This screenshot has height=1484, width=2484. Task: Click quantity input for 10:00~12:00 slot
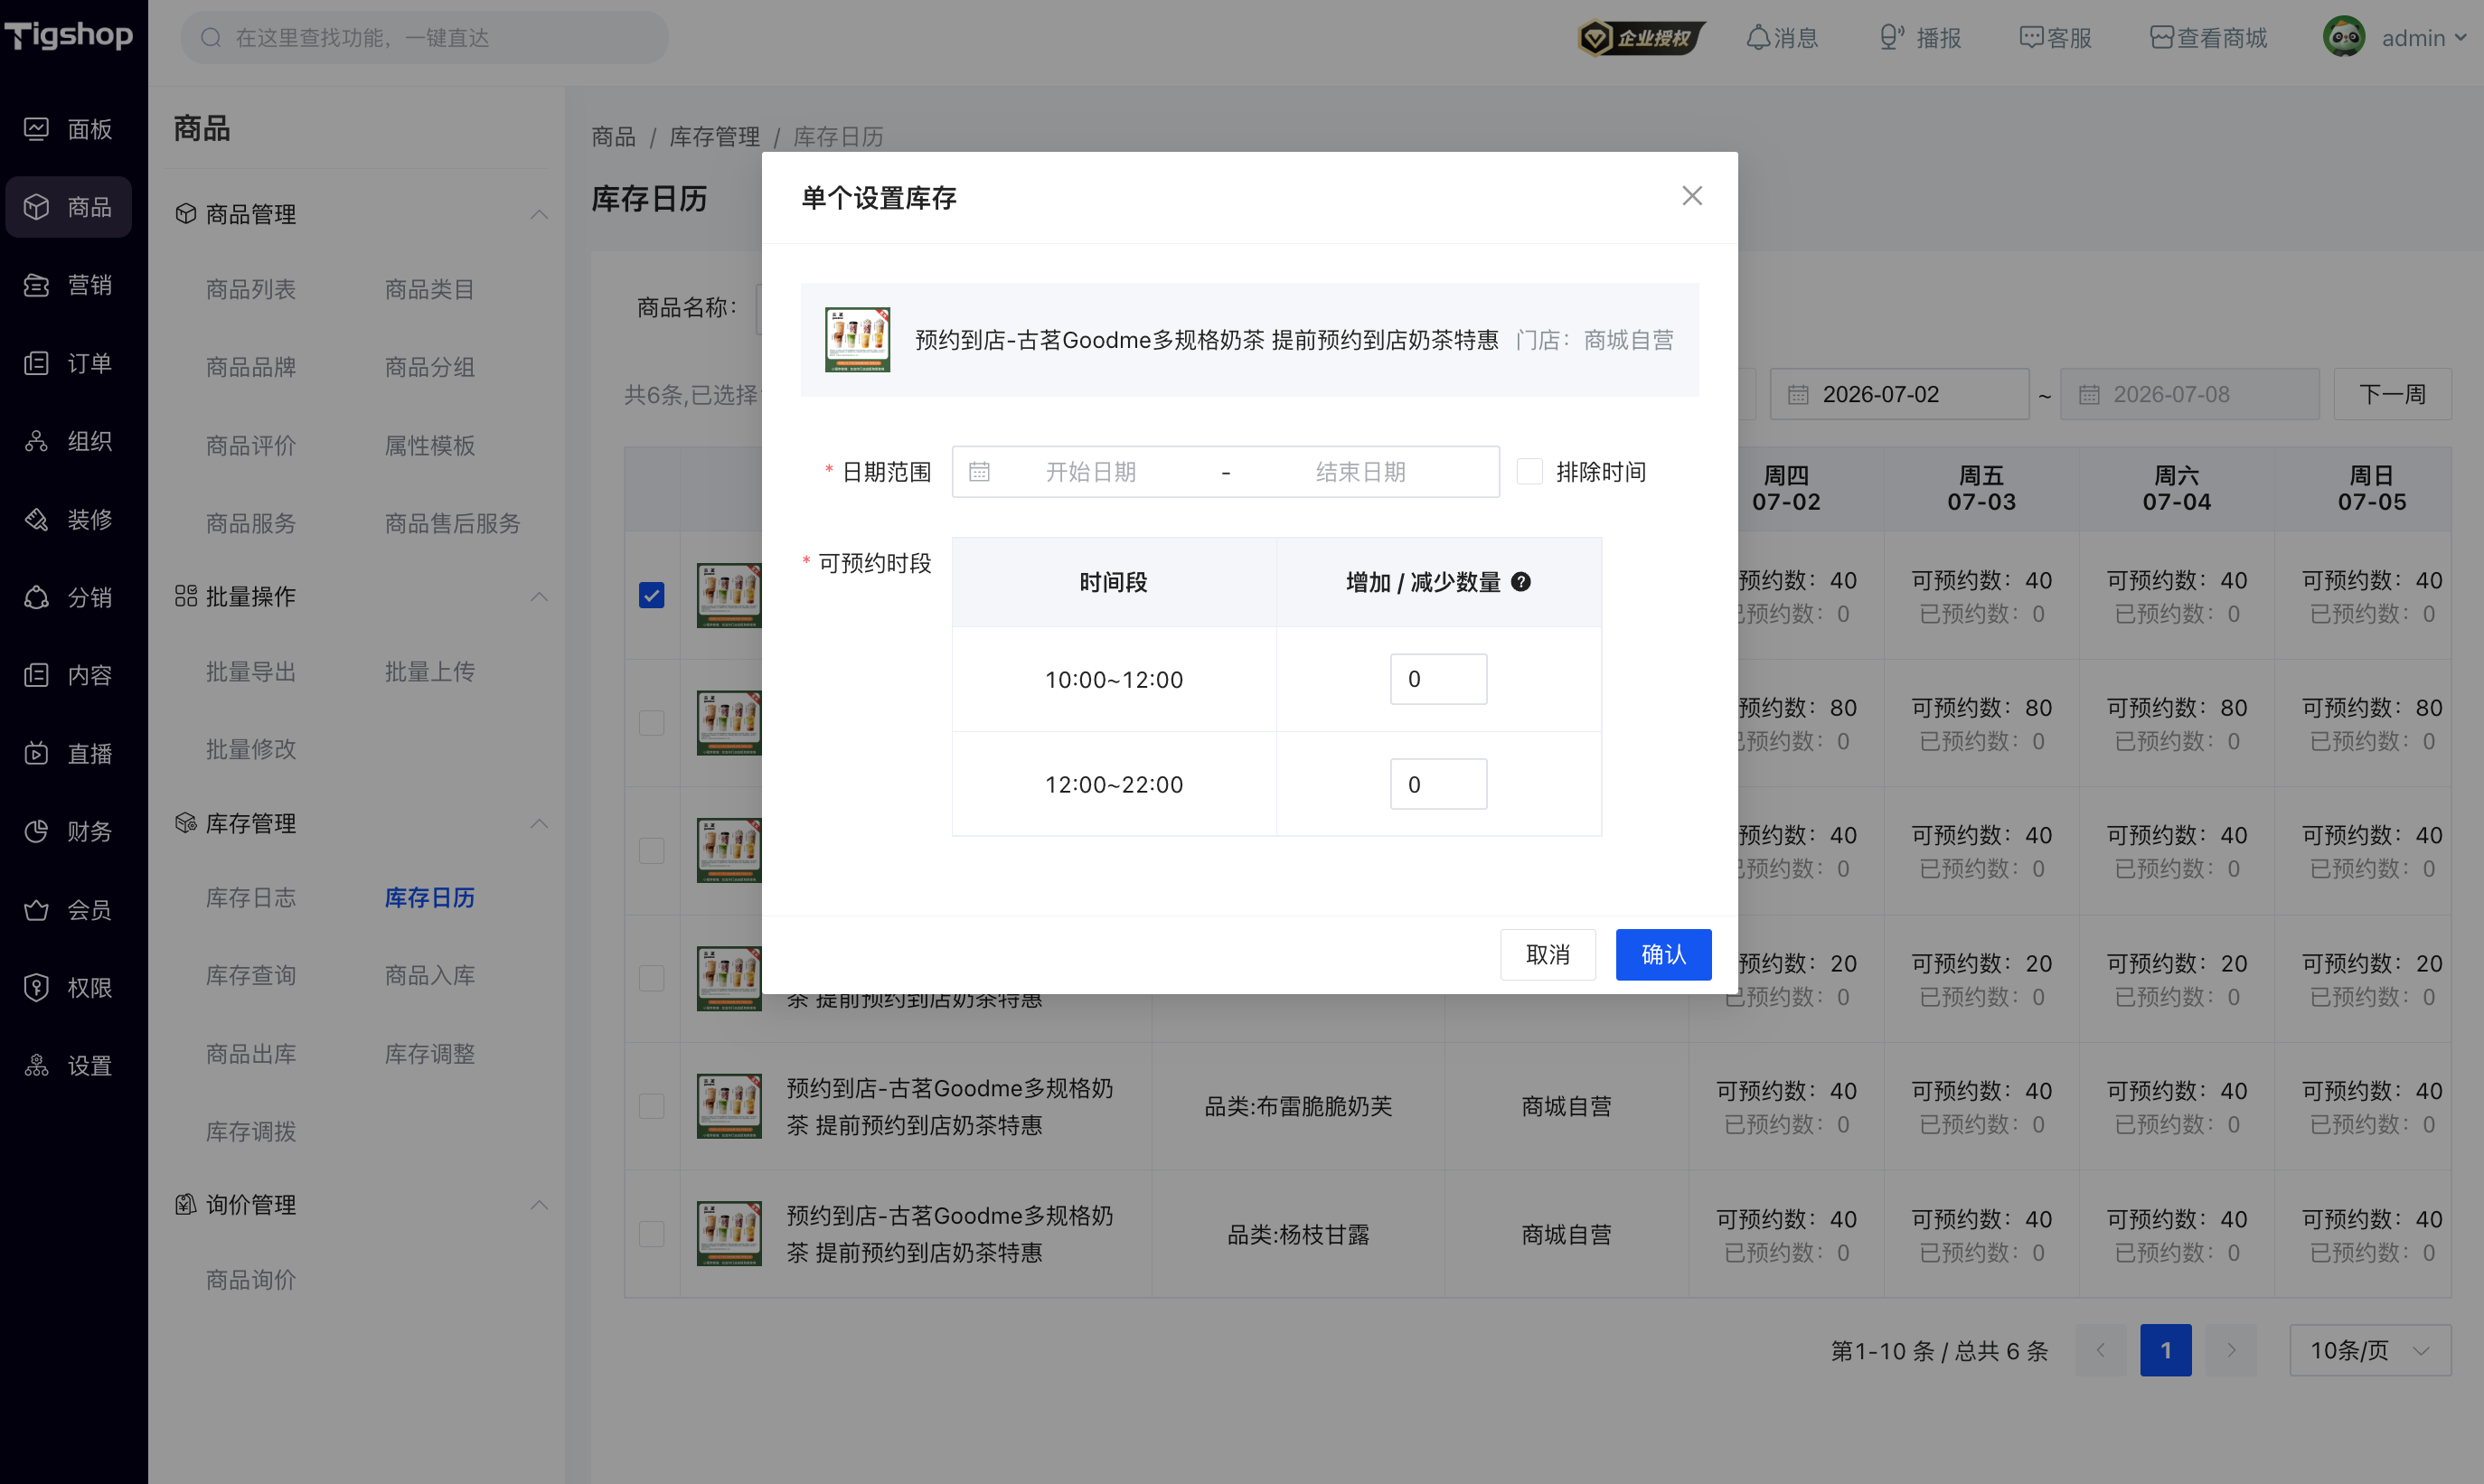pyautogui.click(x=1438, y=679)
